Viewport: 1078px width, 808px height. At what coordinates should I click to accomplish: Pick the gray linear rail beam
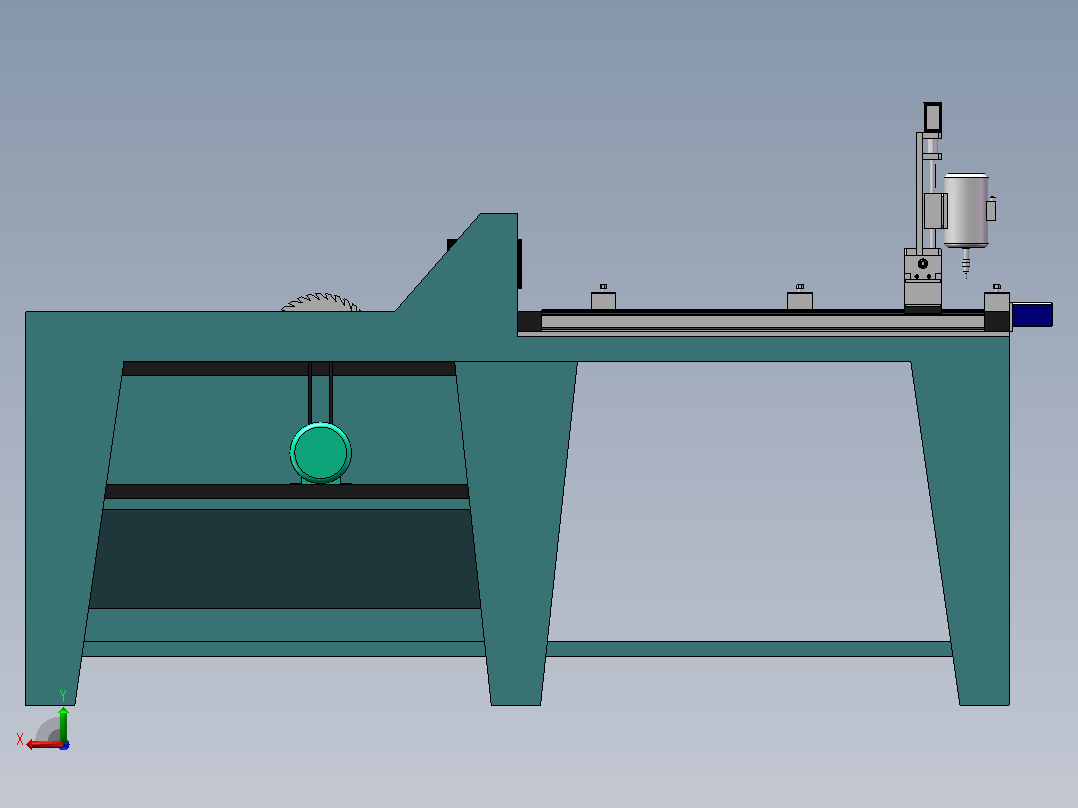[762, 322]
